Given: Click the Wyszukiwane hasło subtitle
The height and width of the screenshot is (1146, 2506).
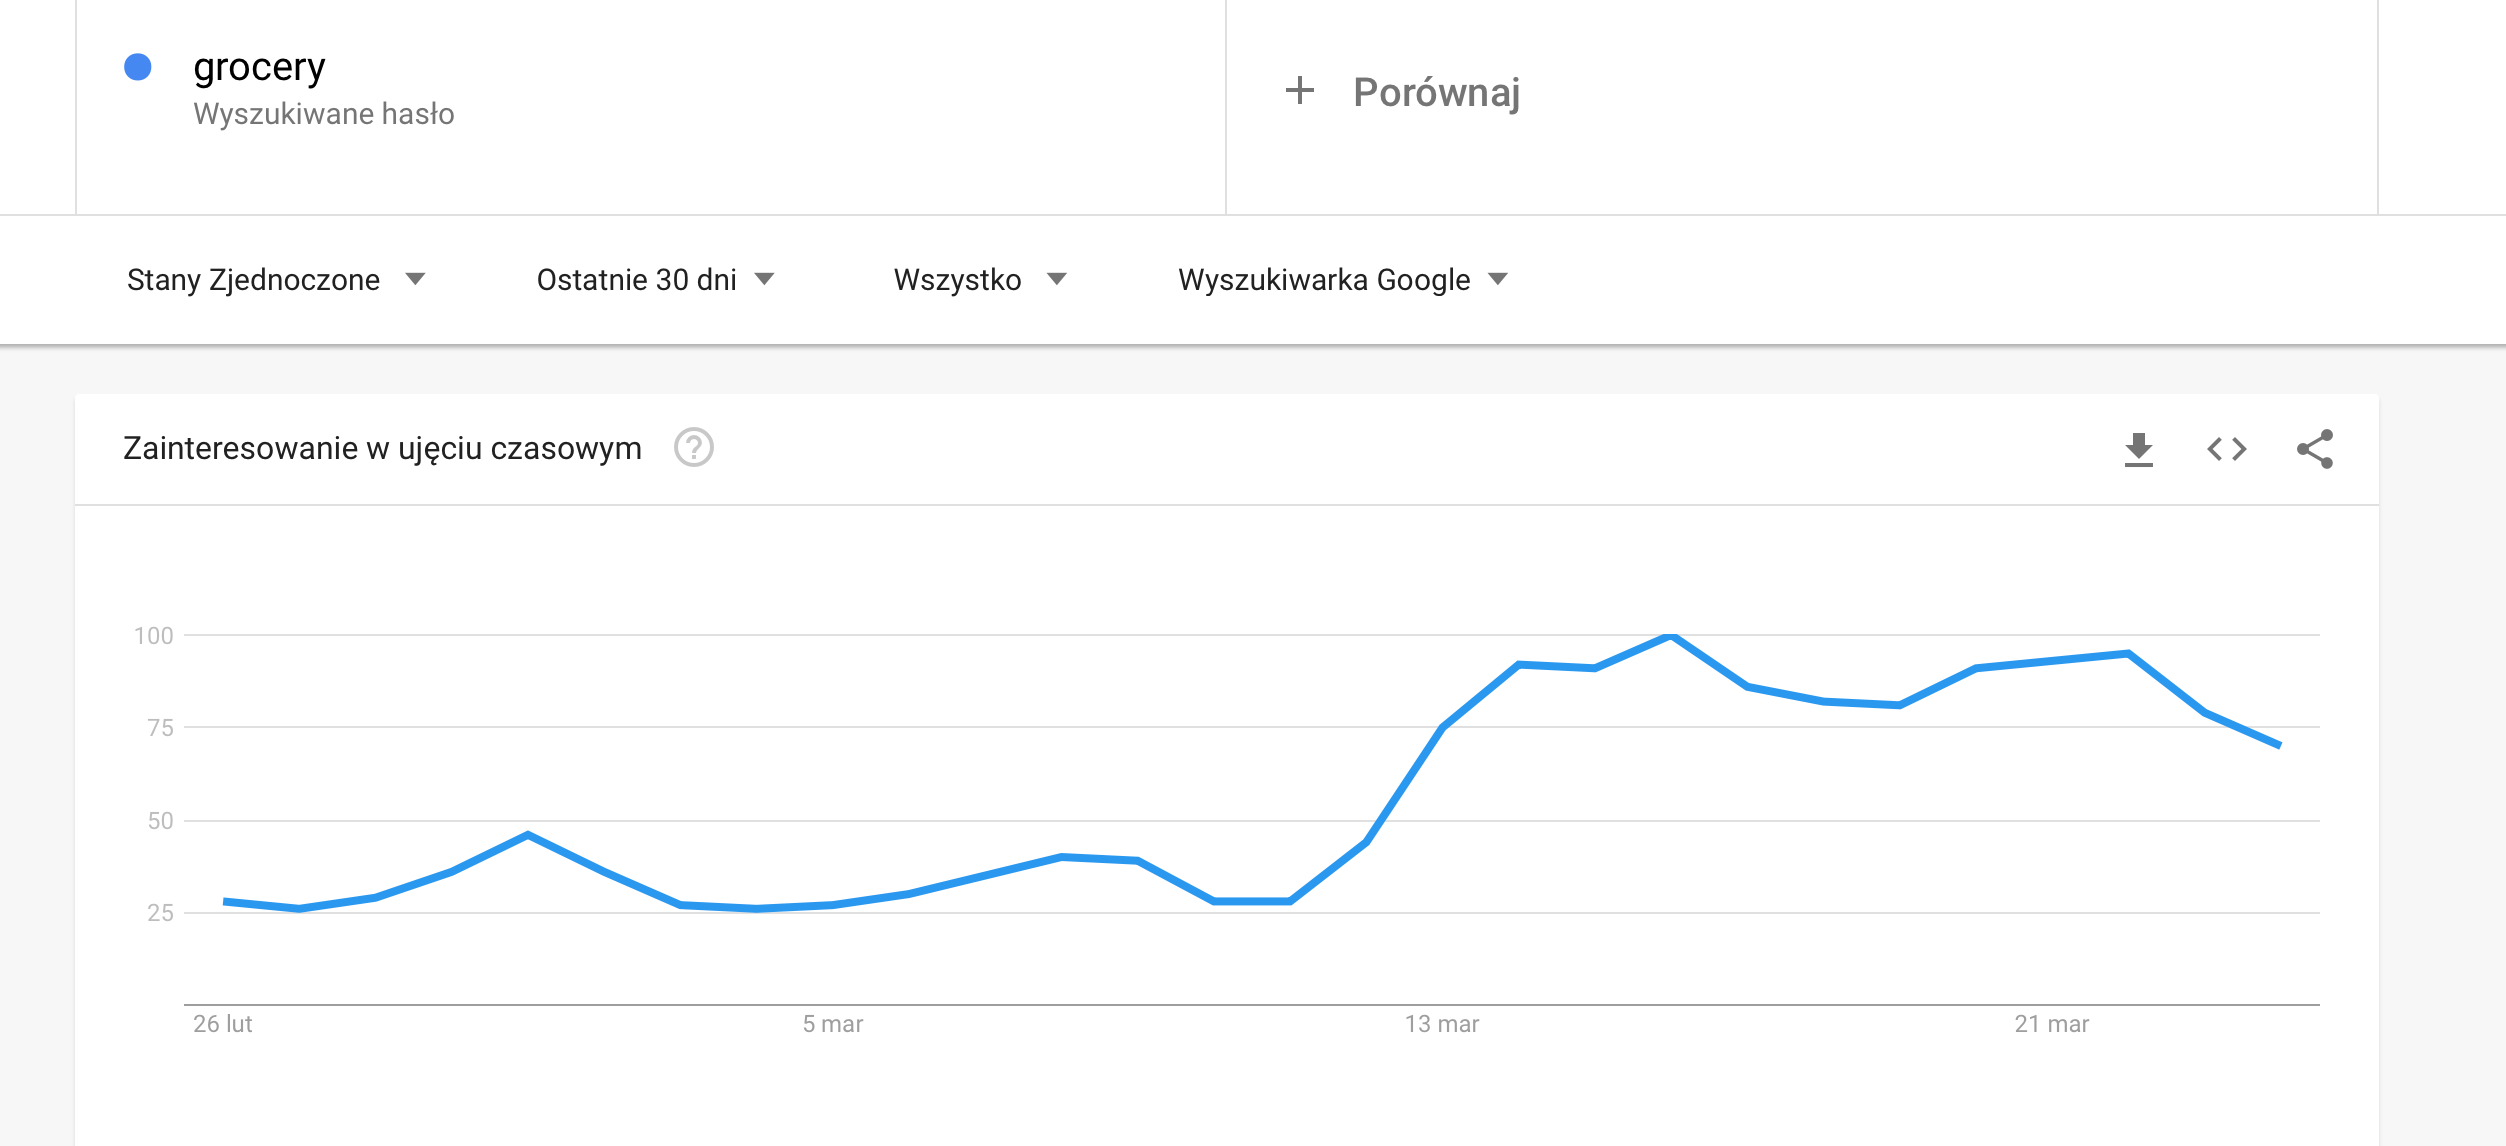Looking at the screenshot, I should pos(324,114).
